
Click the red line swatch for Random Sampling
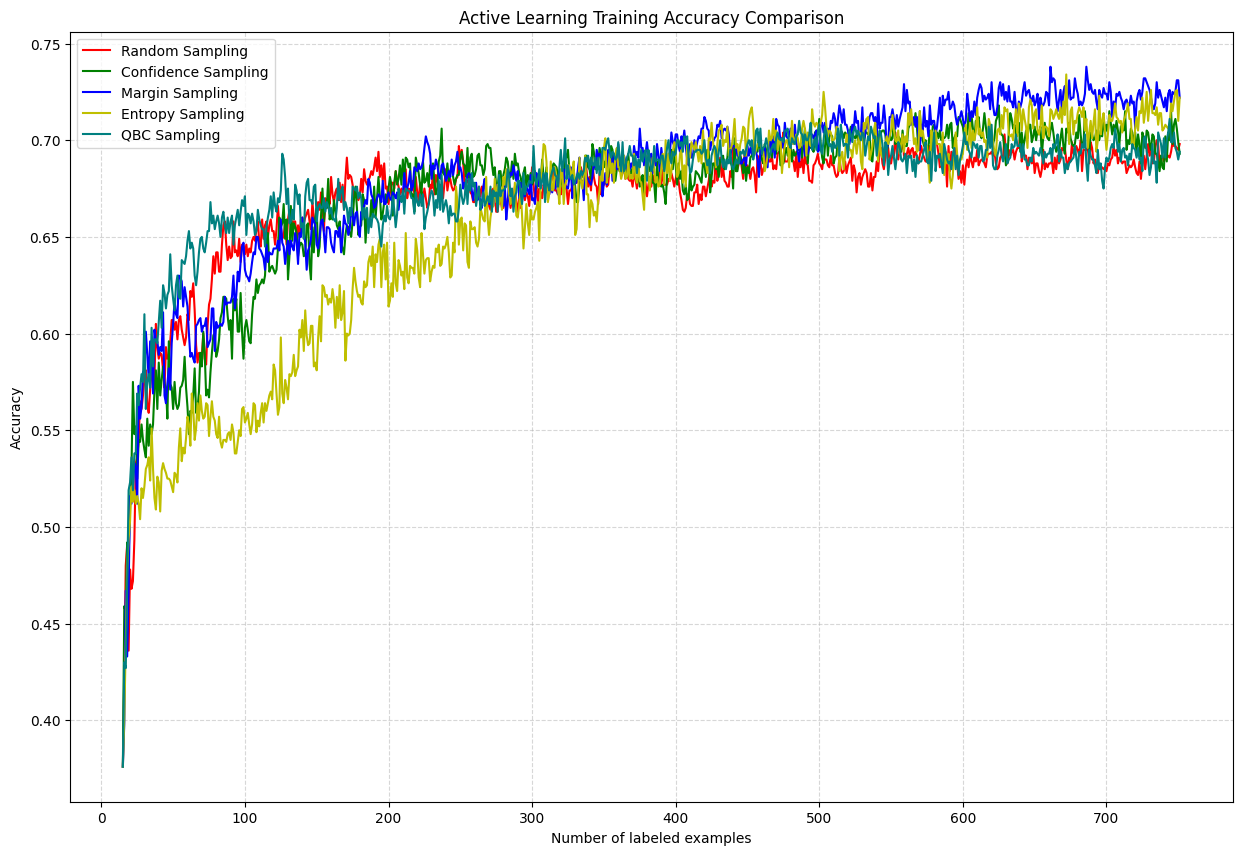[x=97, y=51]
